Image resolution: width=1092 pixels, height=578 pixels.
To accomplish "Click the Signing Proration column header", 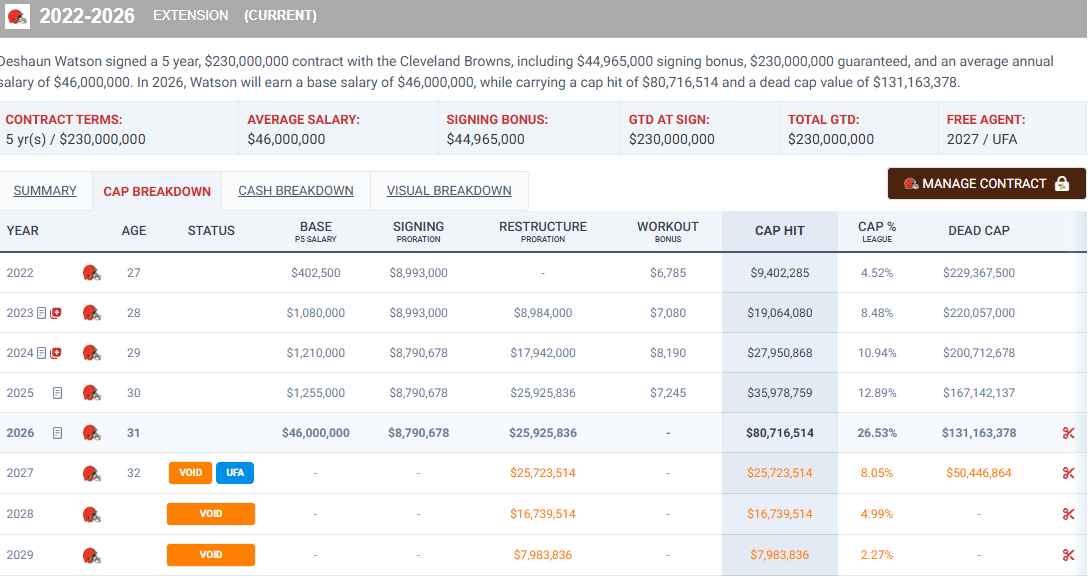I will coord(418,231).
